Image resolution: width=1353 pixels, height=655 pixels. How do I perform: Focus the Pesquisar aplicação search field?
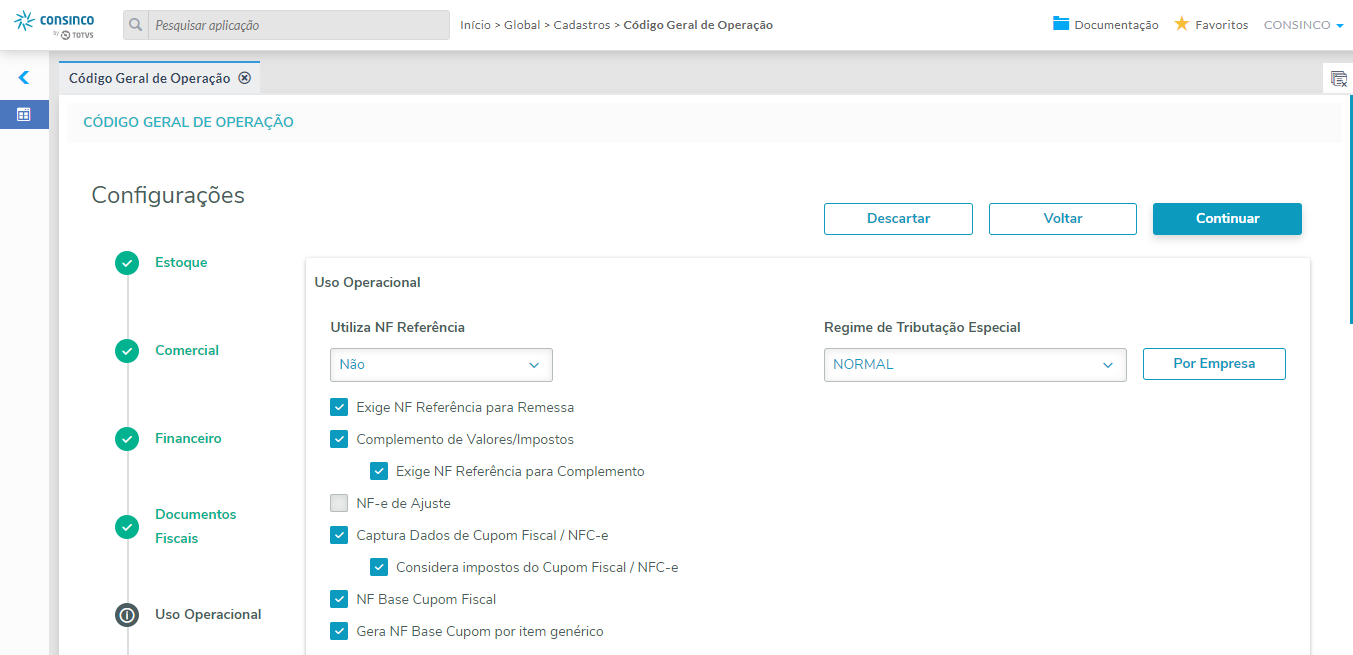pyautogui.click(x=298, y=25)
